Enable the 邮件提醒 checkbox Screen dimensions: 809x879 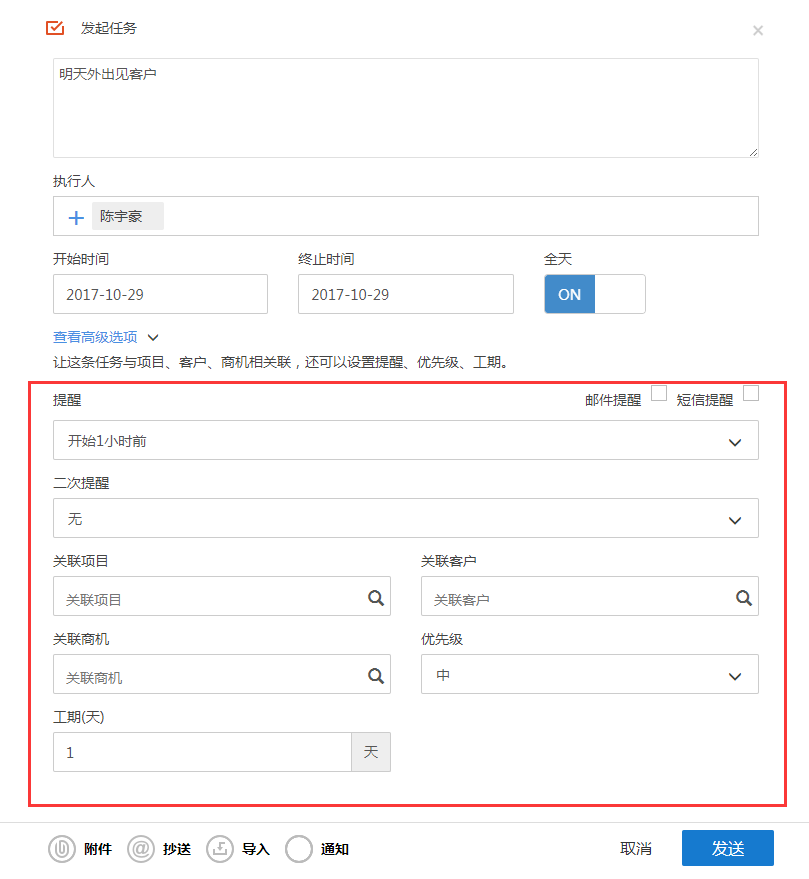(659, 393)
